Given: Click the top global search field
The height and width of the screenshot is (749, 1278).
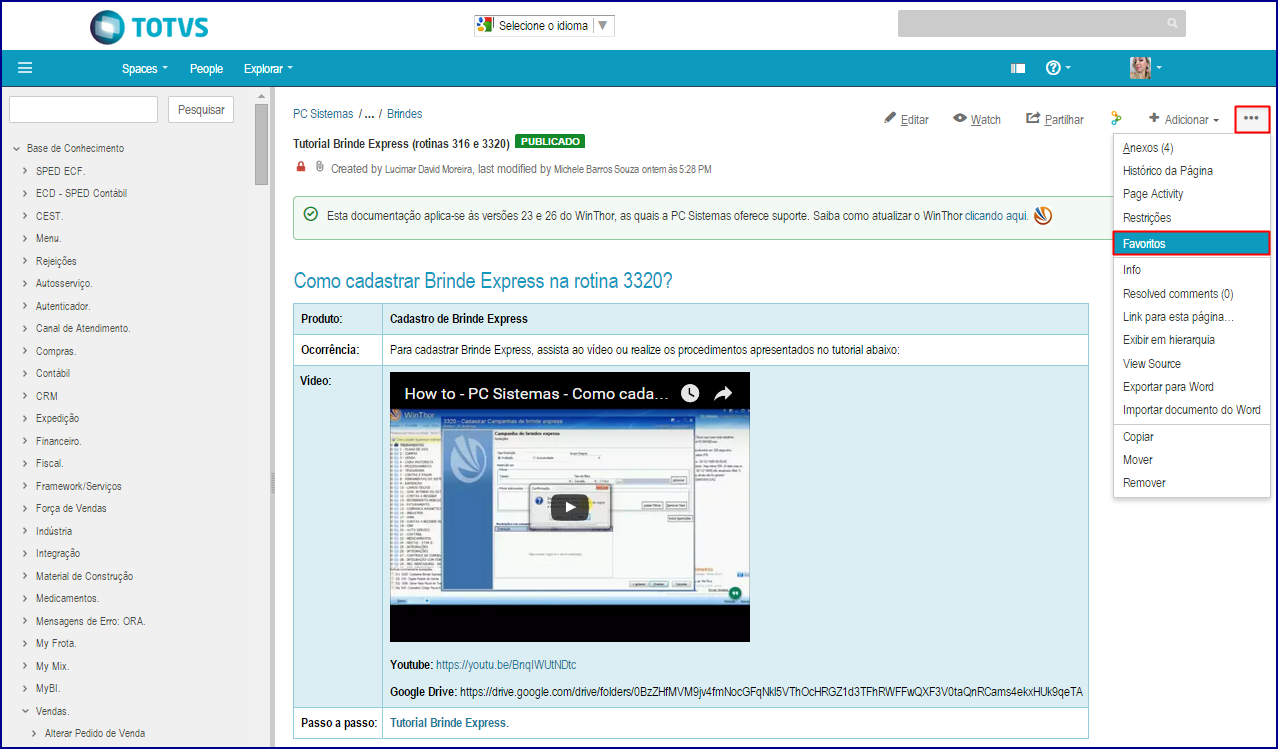Looking at the screenshot, I should tap(1041, 23).
